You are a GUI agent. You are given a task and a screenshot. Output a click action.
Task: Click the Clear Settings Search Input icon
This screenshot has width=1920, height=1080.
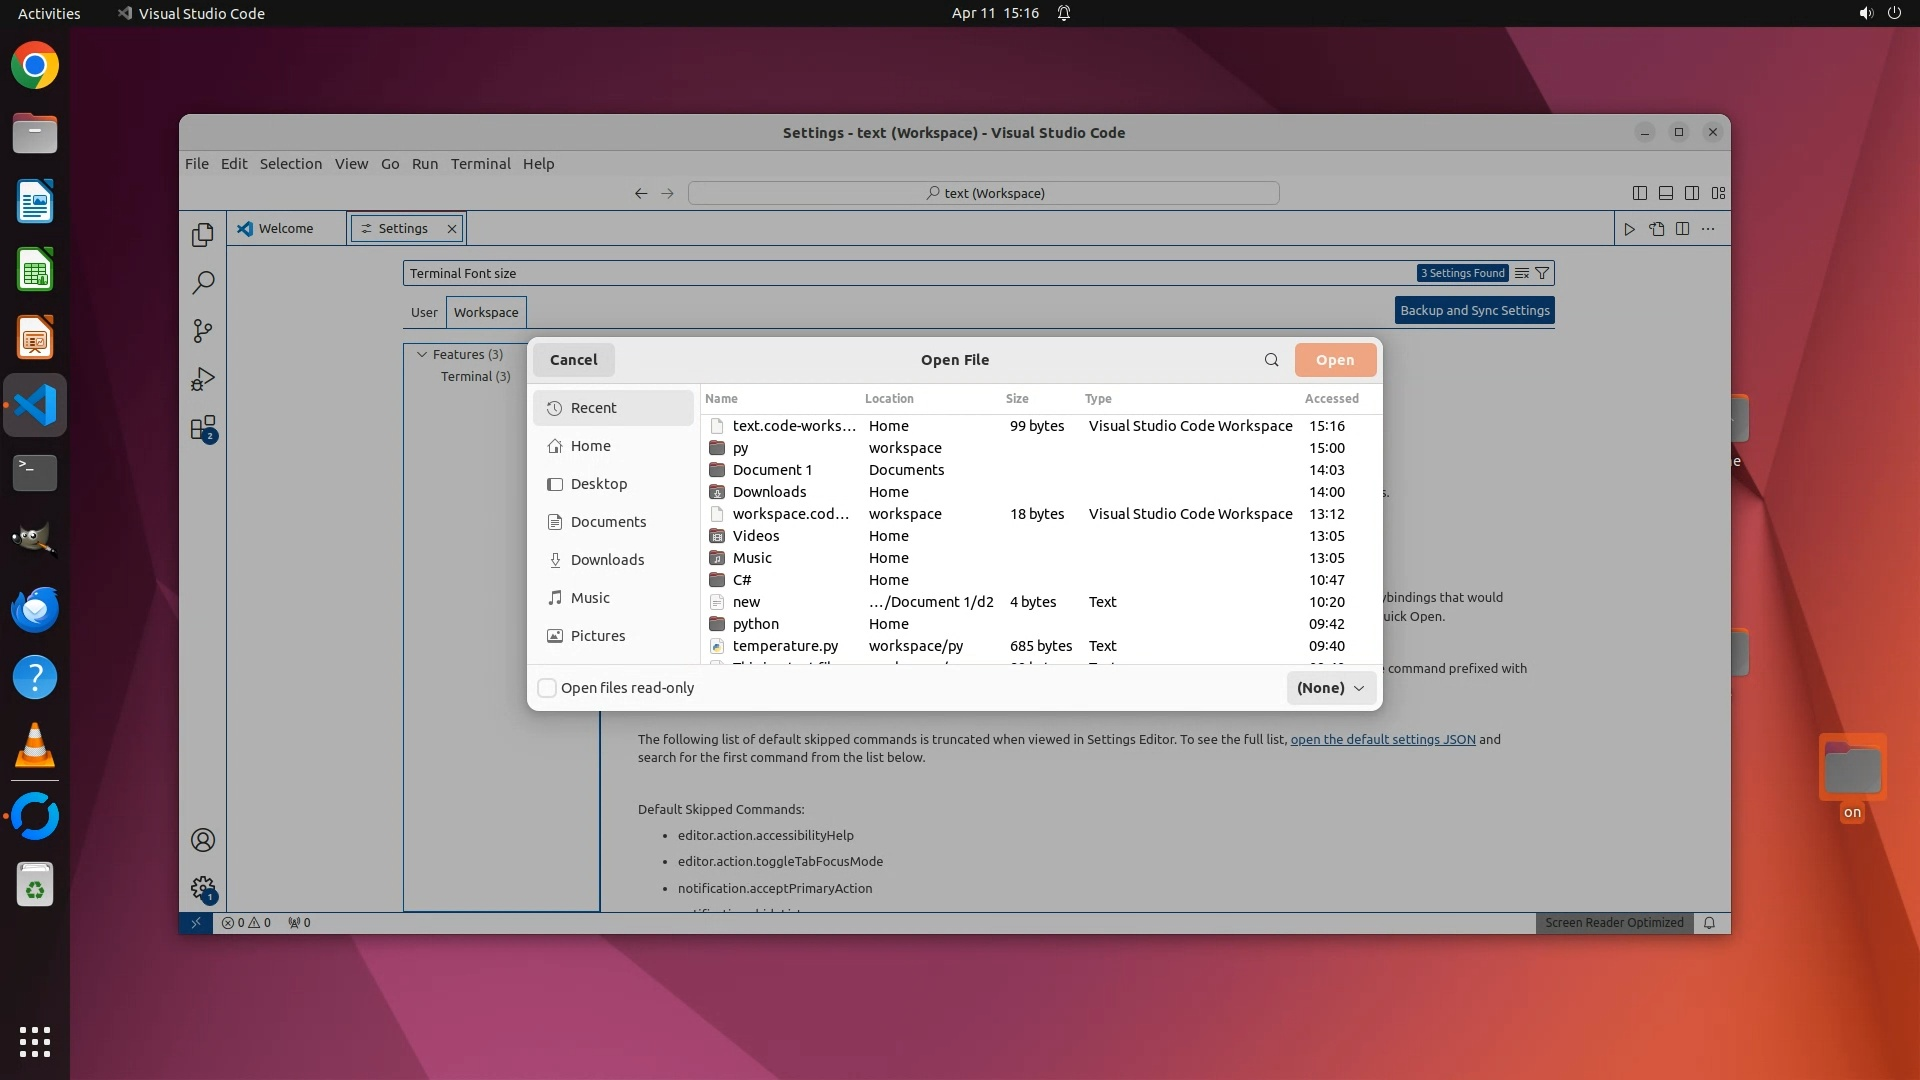tap(1522, 273)
